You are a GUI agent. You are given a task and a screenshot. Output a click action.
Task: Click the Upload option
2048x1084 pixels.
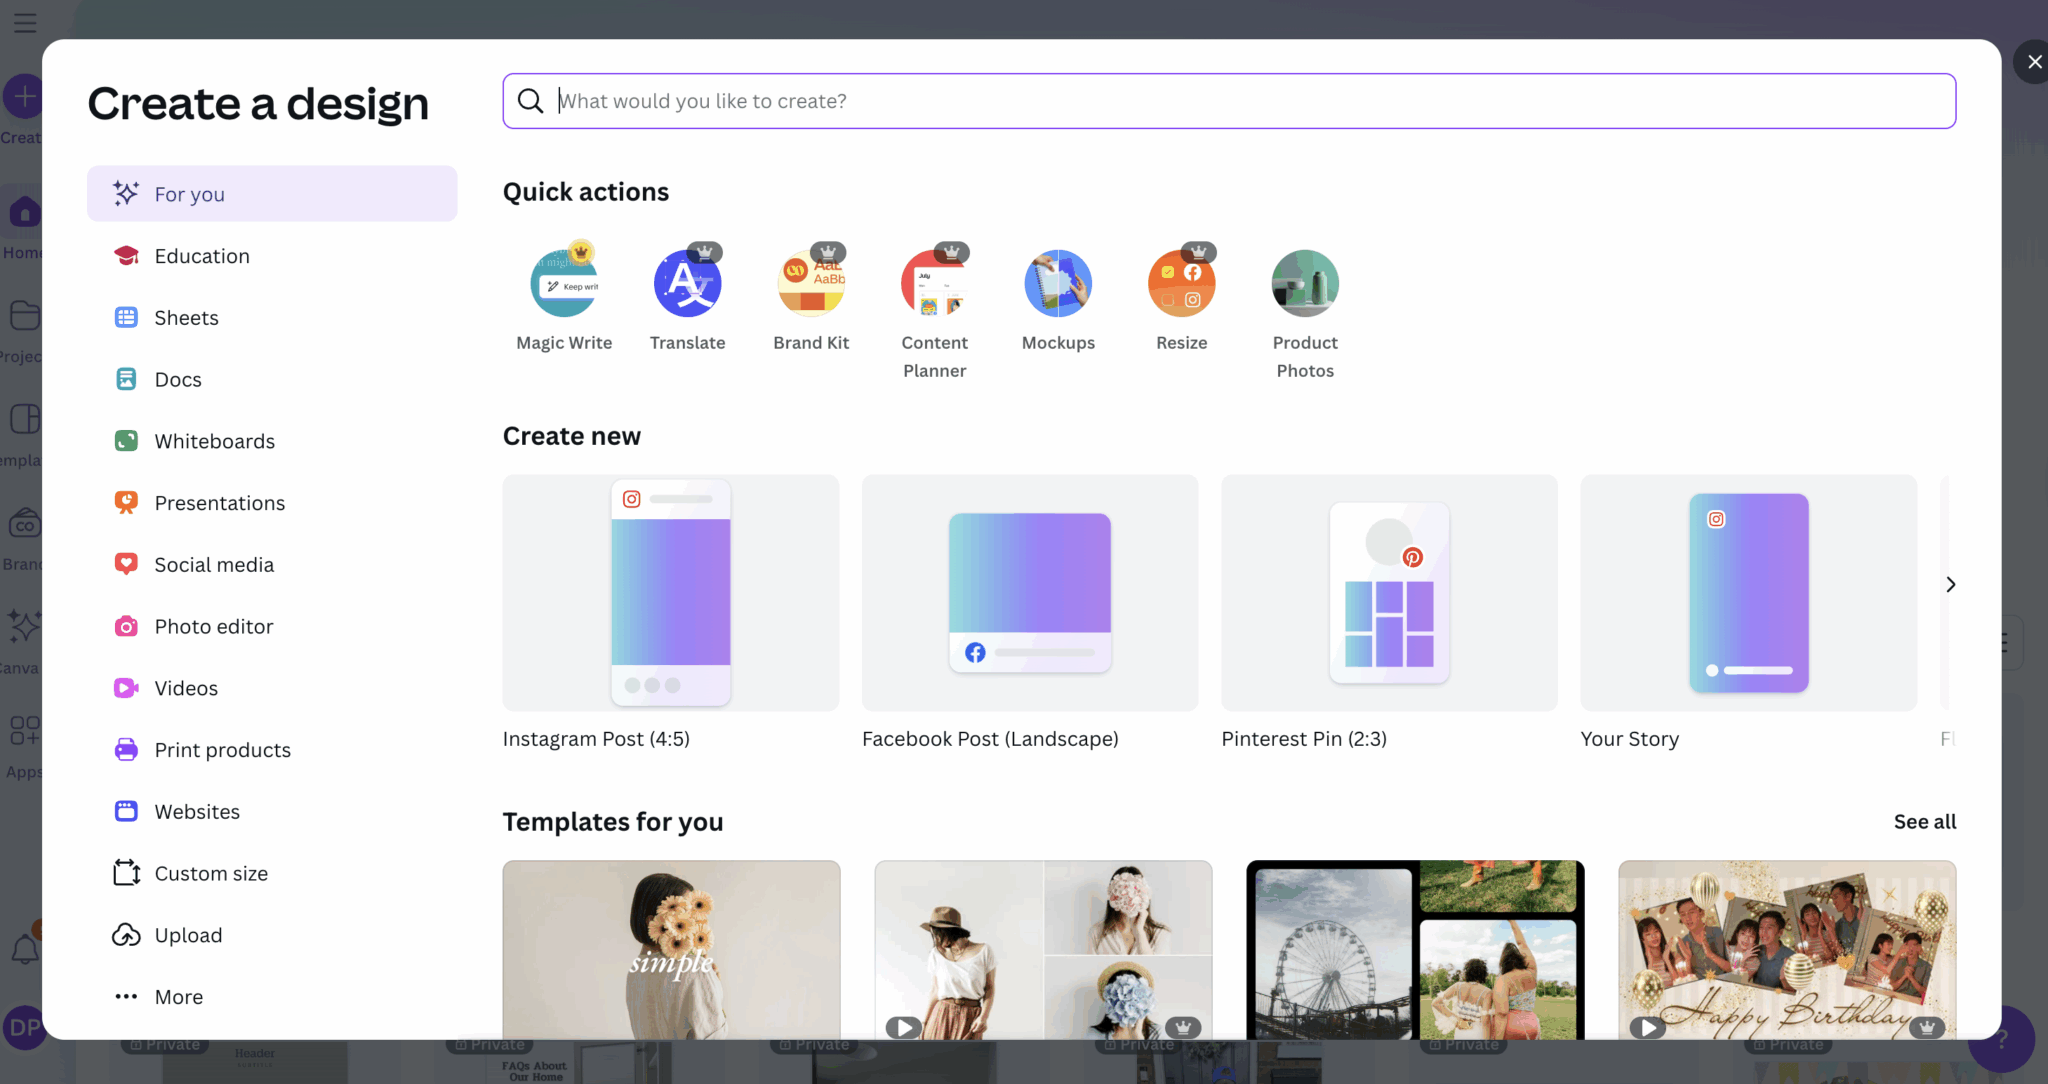(272, 935)
